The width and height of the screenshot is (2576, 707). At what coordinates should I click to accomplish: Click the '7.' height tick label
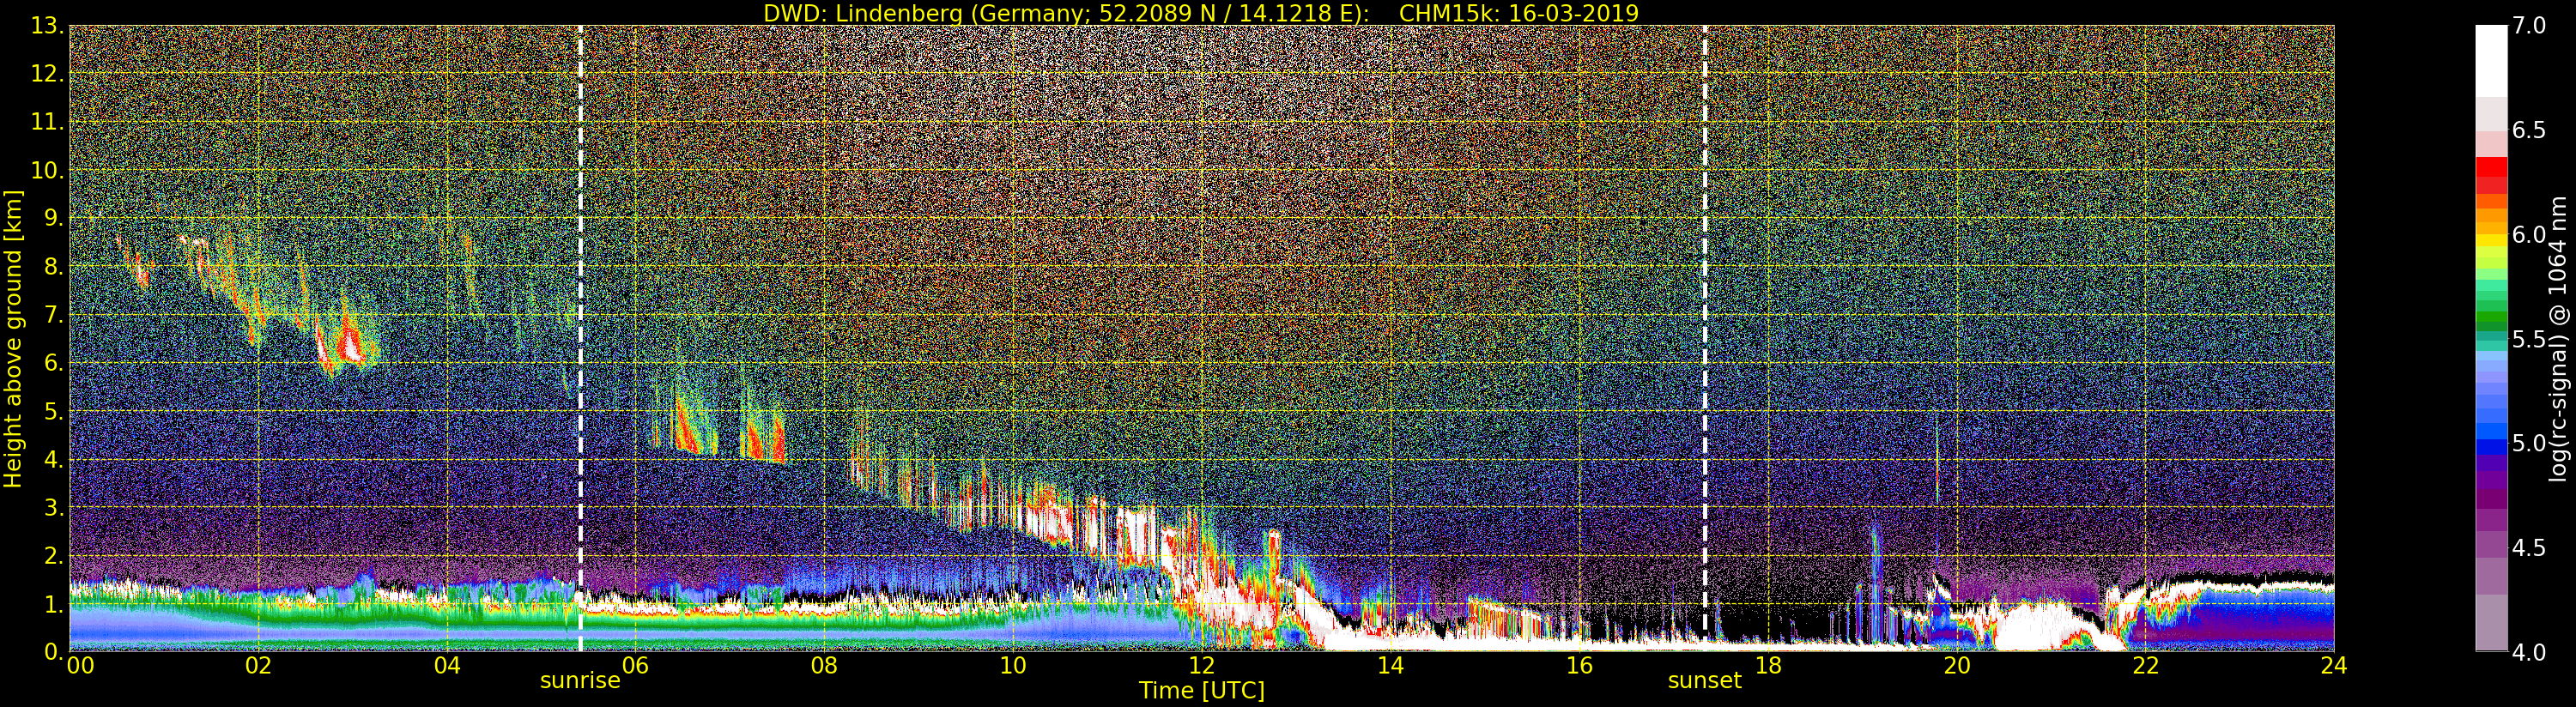point(54,315)
